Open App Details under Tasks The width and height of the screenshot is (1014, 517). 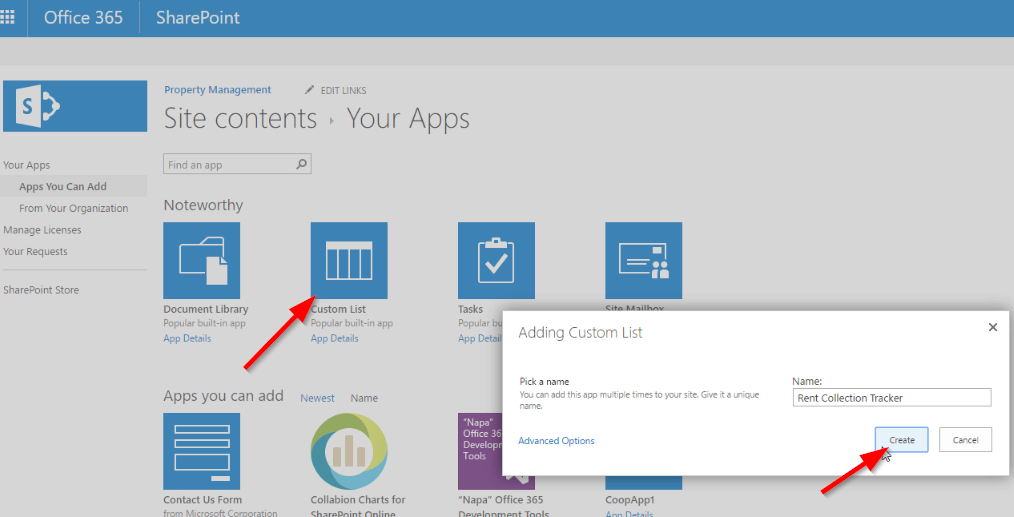[480, 338]
